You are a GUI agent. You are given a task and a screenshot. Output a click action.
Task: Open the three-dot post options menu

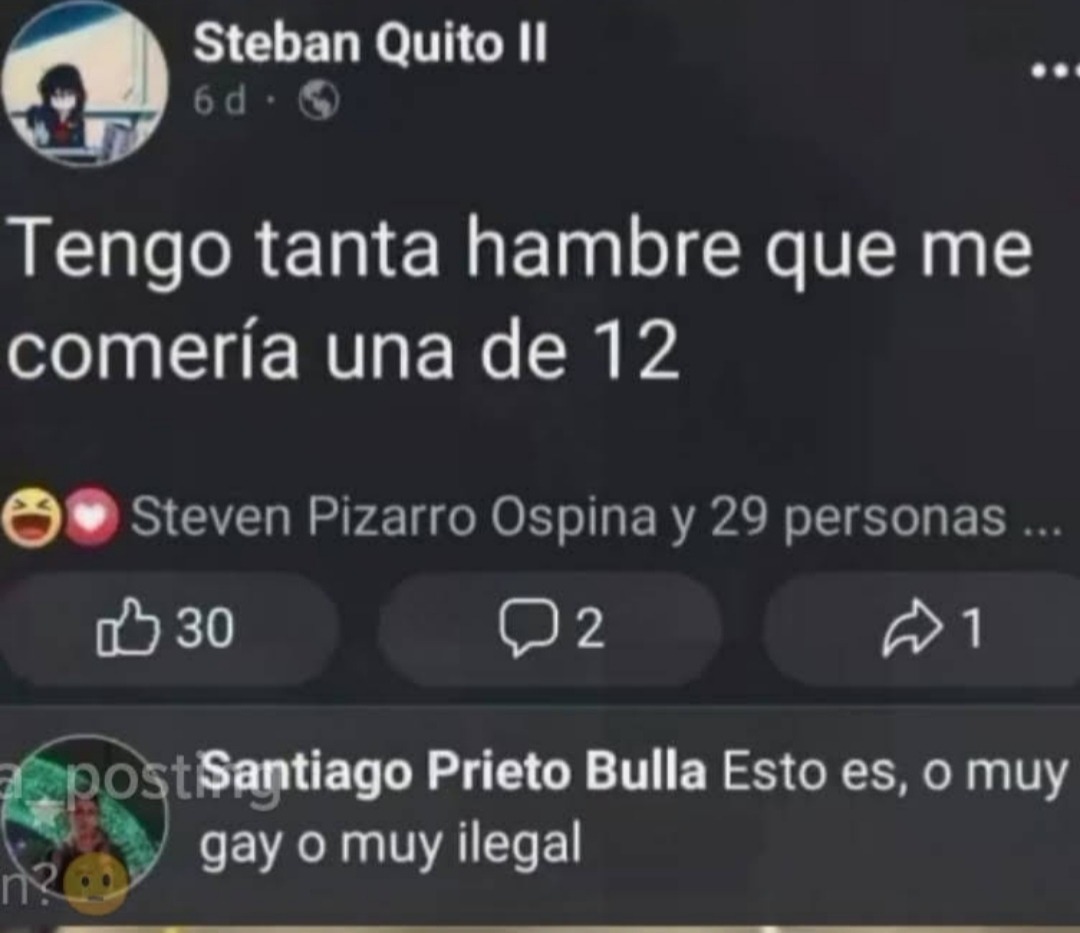click(x=1055, y=70)
